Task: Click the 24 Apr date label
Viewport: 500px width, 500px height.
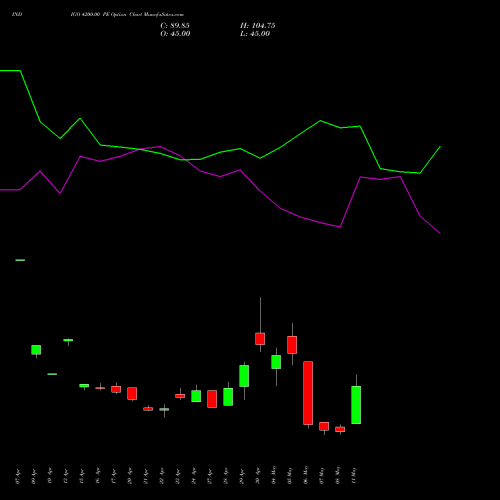Action: (194, 476)
